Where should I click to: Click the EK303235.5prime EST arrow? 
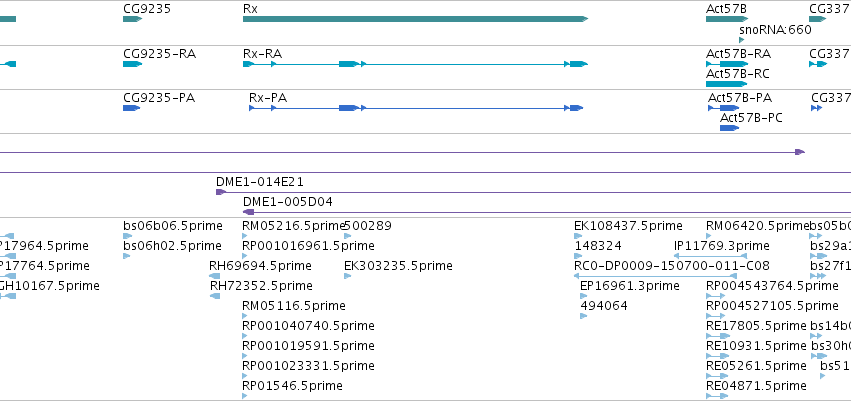pyautogui.click(x=347, y=276)
